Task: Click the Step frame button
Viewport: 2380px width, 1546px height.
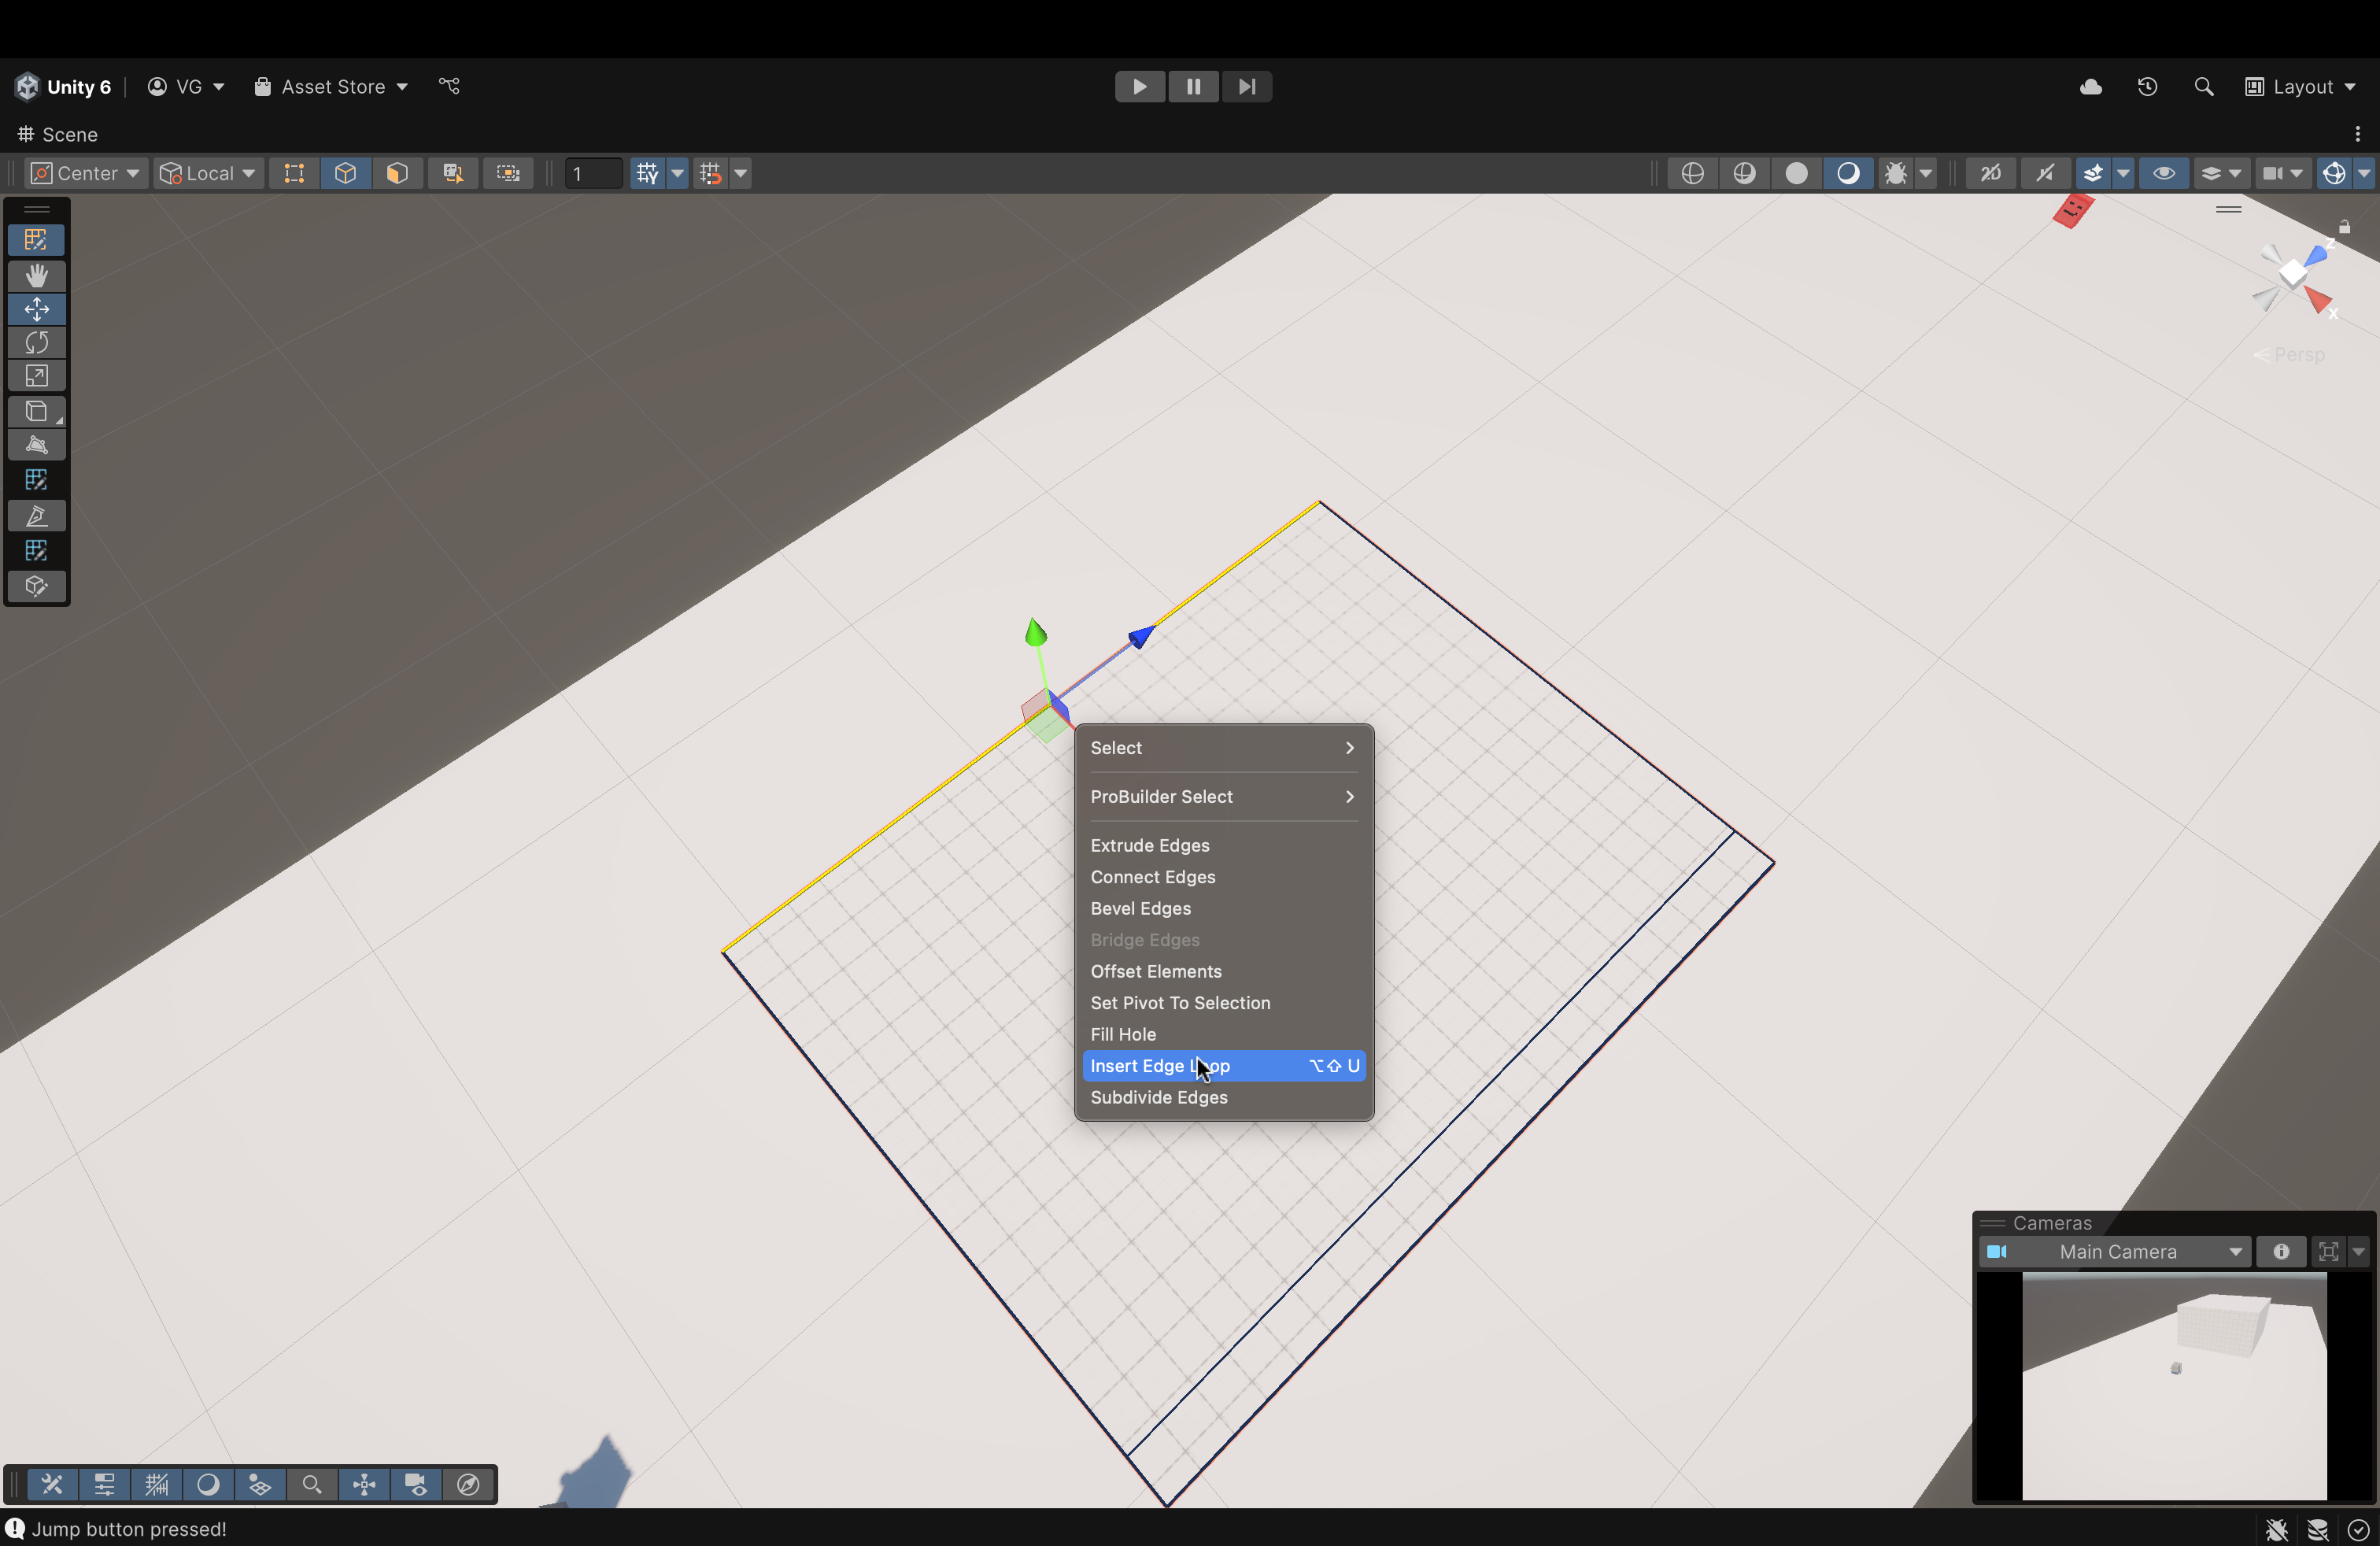Action: click(1246, 87)
